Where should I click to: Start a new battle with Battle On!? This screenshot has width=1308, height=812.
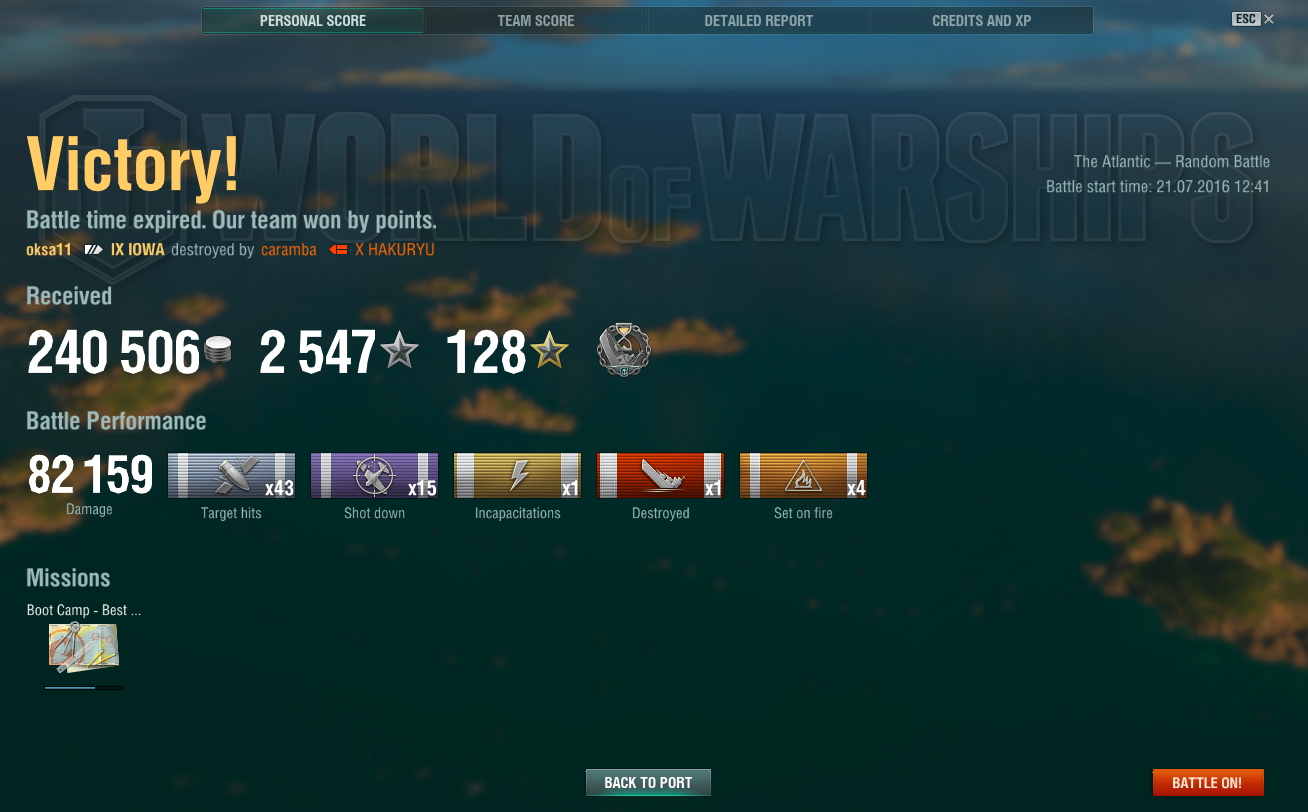[1208, 783]
